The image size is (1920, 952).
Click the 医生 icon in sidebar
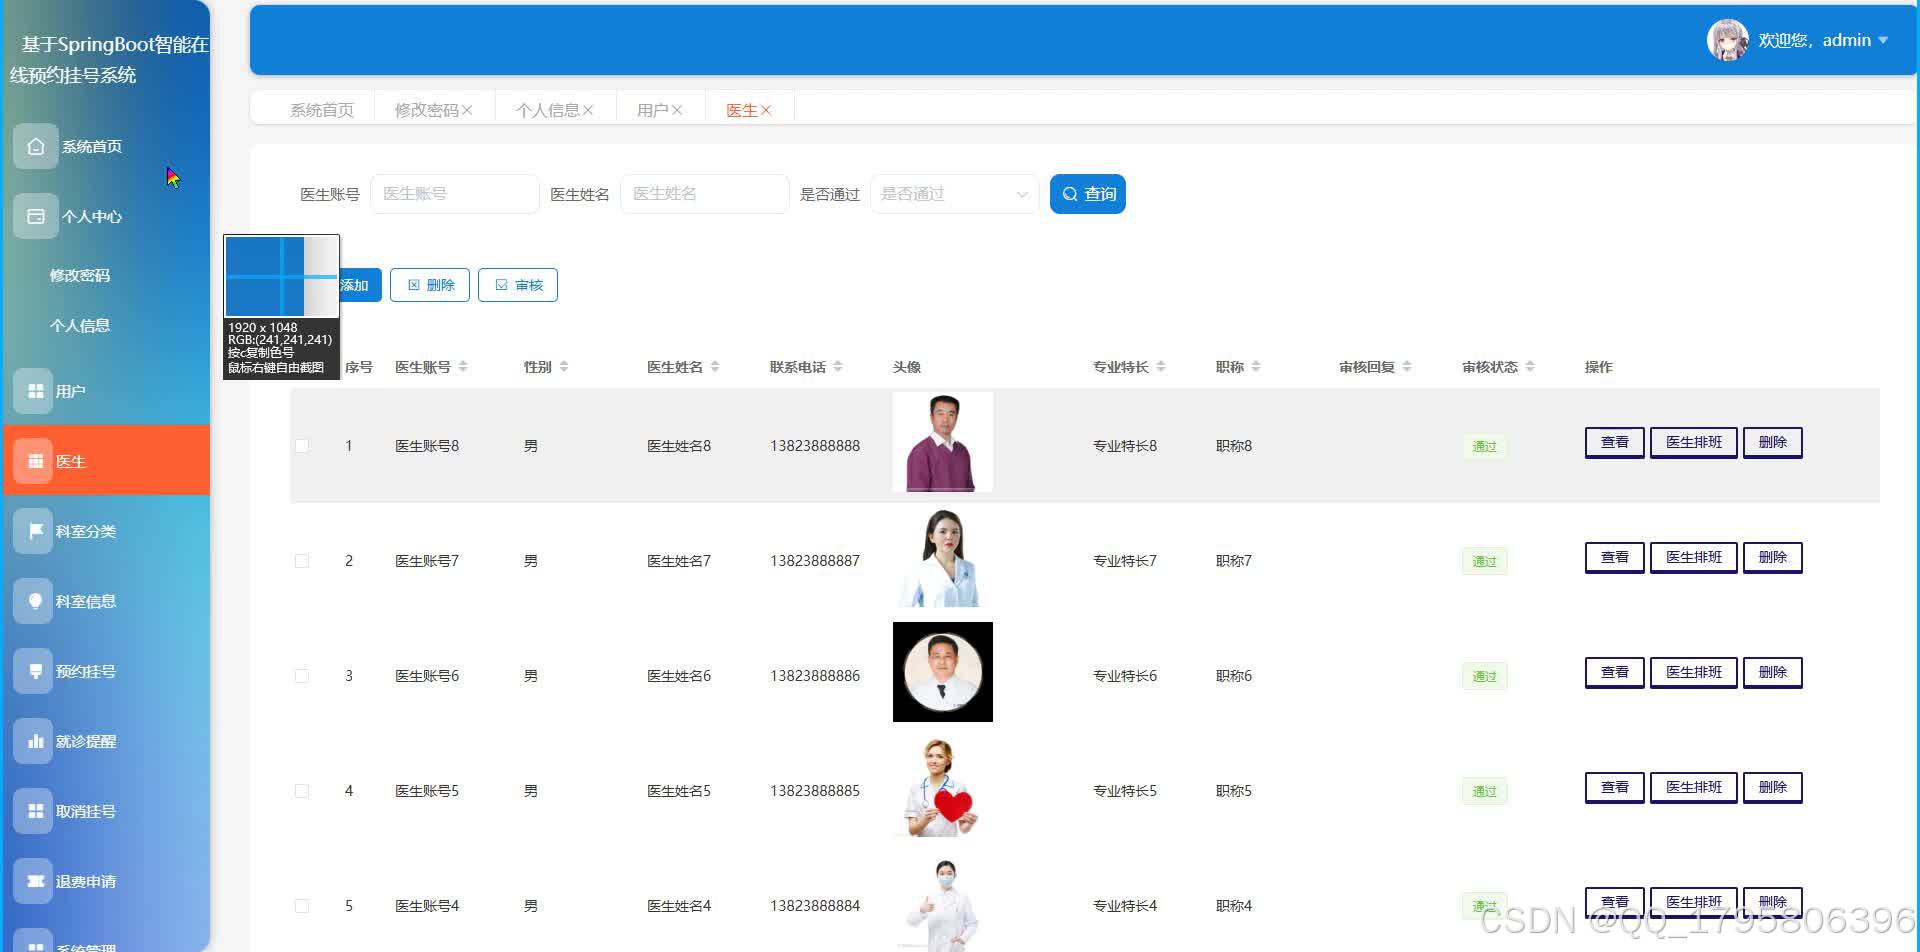pyautogui.click(x=35, y=461)
